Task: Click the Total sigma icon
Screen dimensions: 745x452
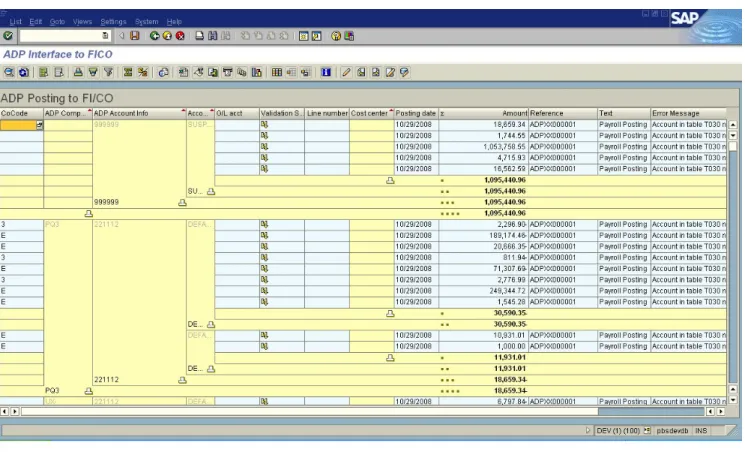Action: point(128,72)
